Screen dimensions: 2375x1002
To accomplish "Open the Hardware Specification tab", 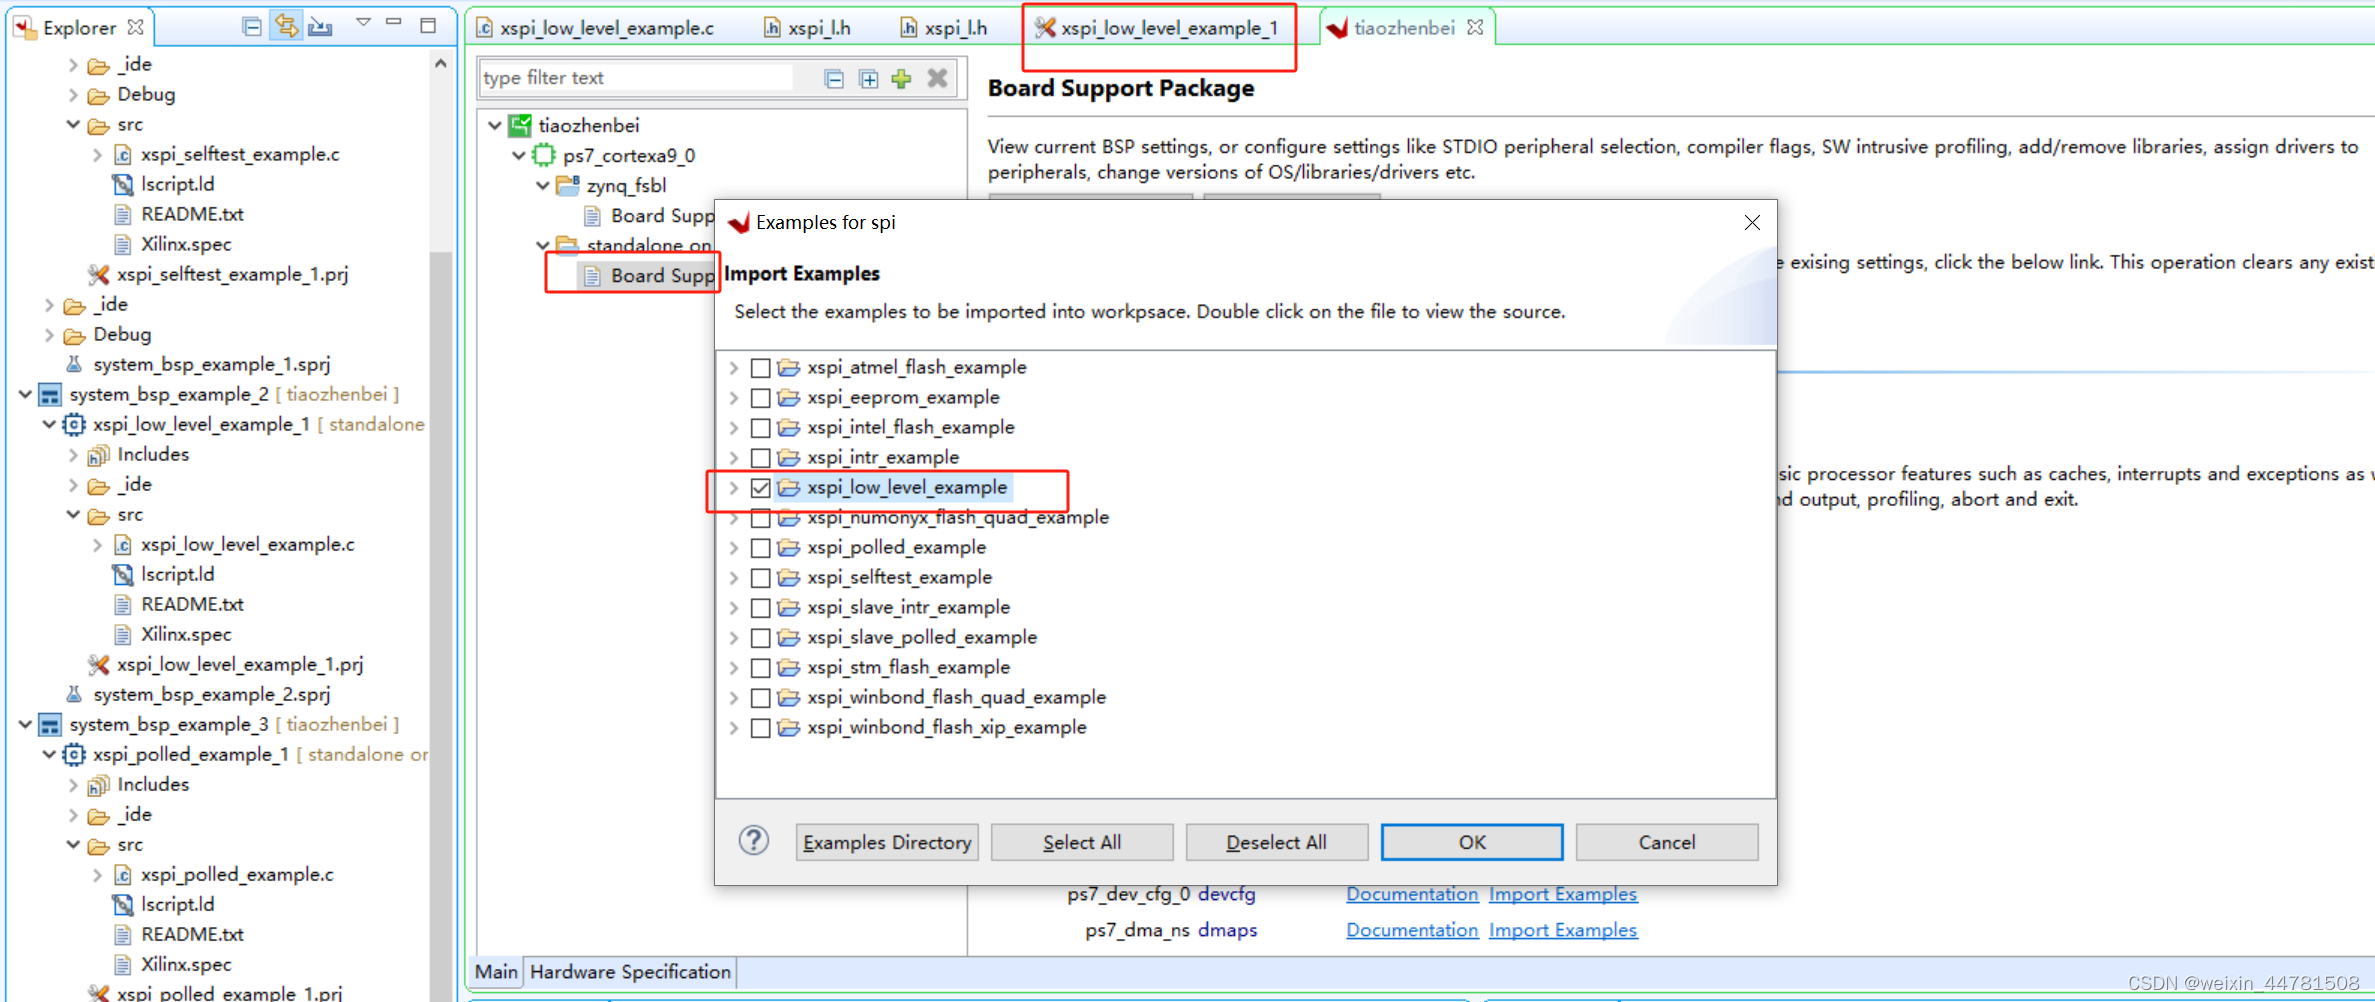I will [631, 971].
